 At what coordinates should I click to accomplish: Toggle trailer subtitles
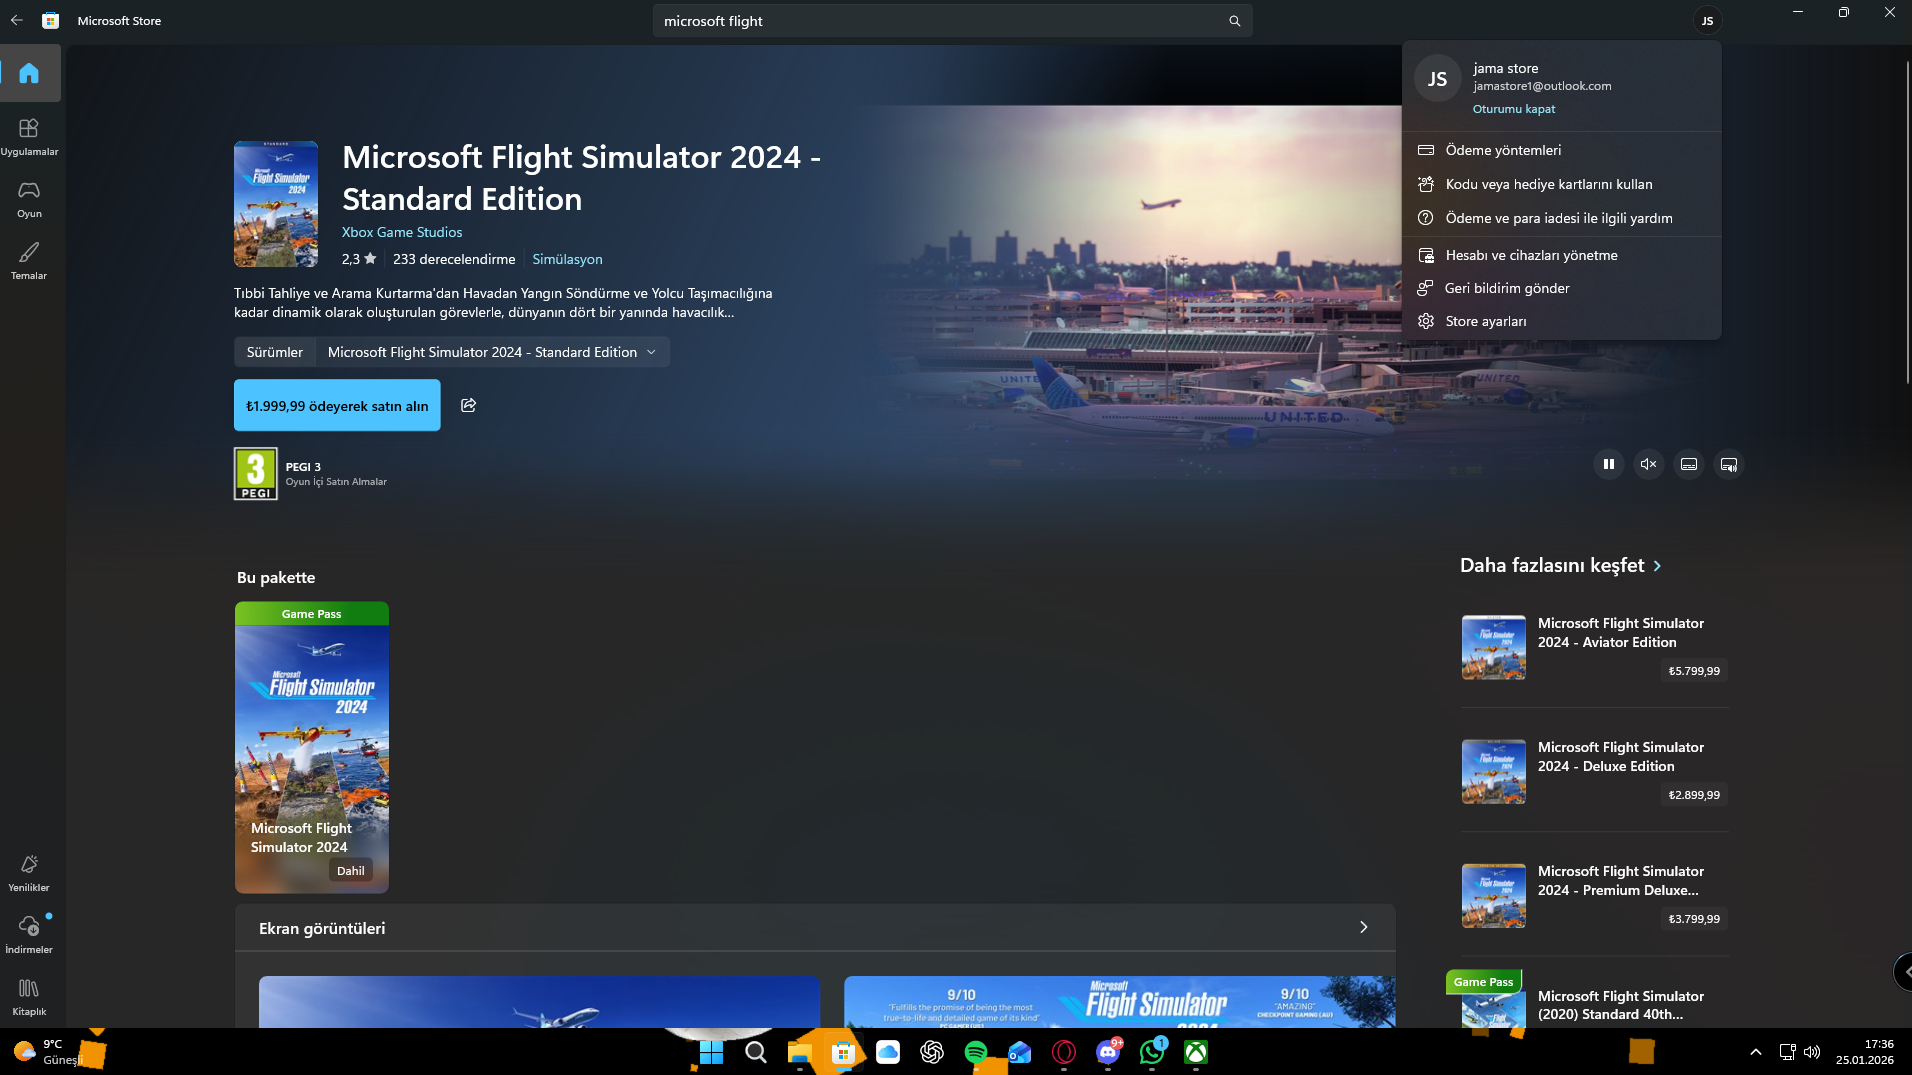click(x=1689, y=464)
